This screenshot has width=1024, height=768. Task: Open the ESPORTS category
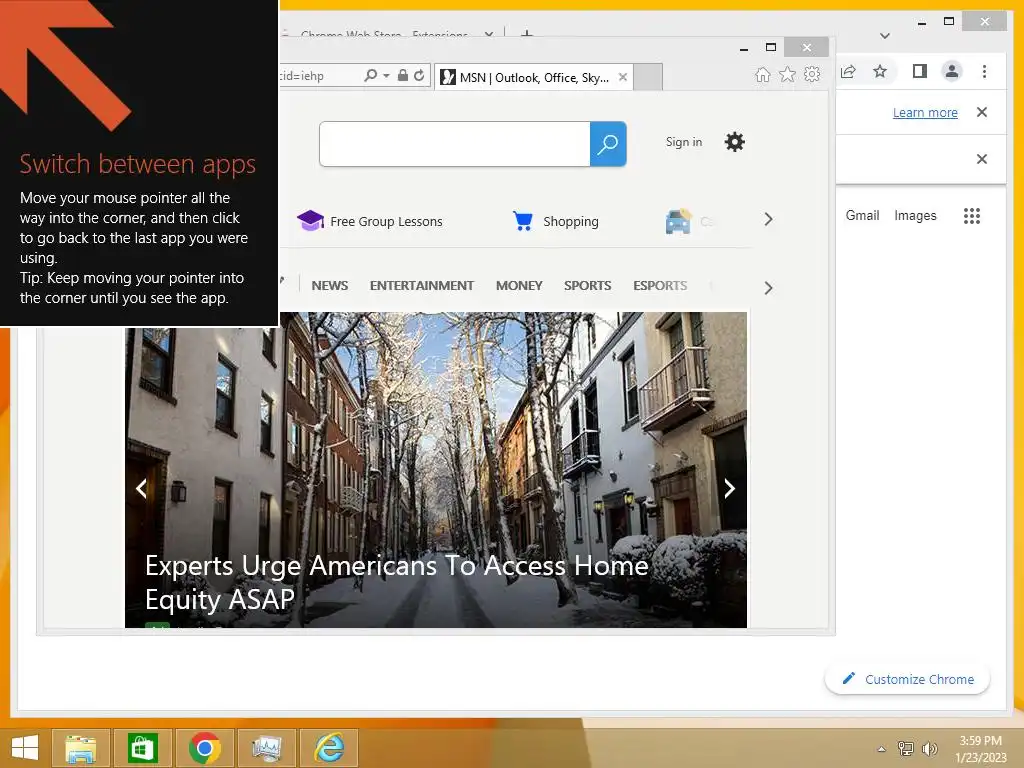pos(660,285)
